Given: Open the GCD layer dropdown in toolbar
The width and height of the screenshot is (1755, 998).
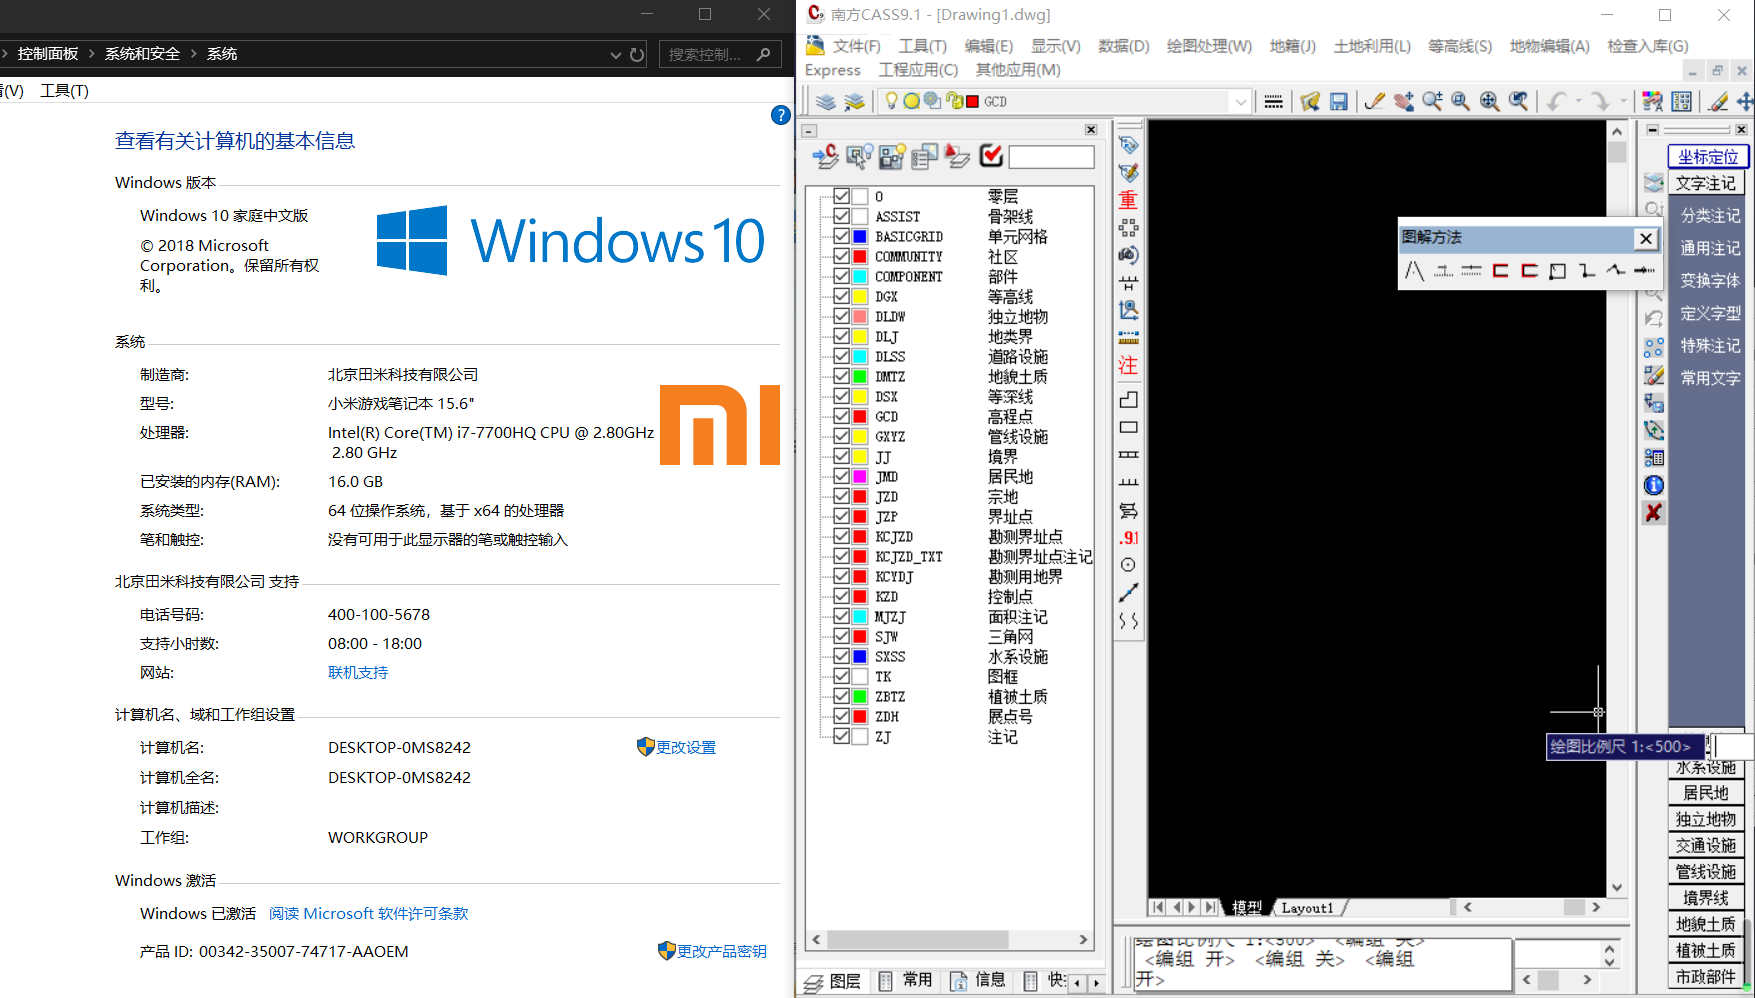Looking at the screenshot, I should (x=1241, y=101).
